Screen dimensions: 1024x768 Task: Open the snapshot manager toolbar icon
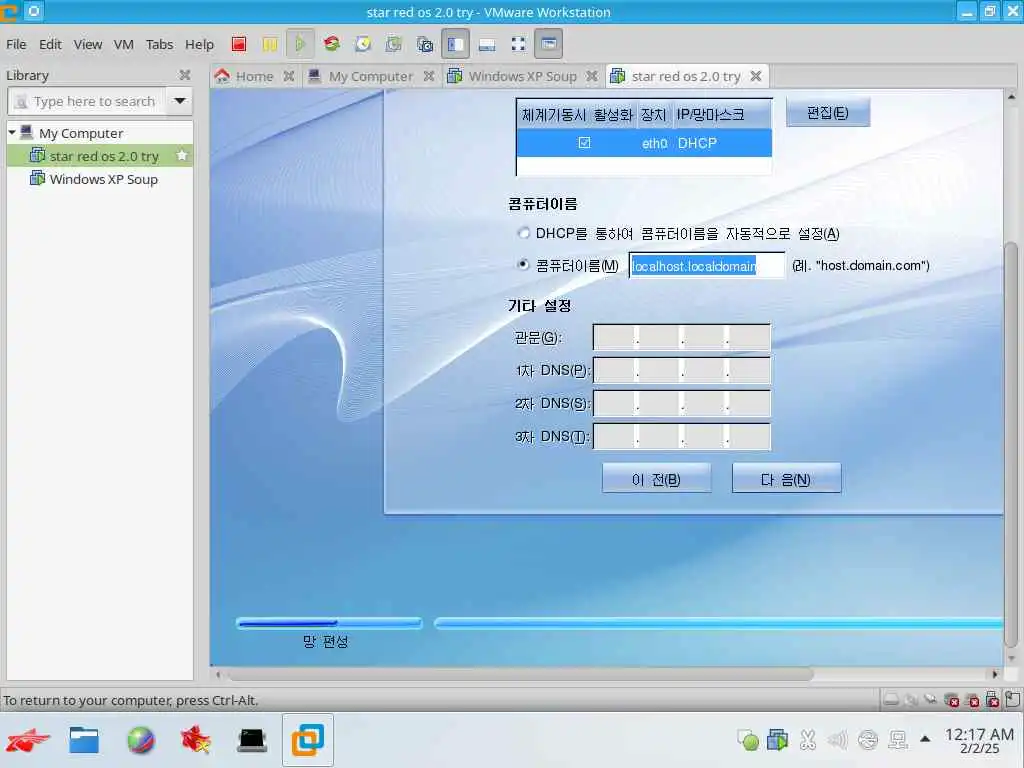click(x=425, y=44)
